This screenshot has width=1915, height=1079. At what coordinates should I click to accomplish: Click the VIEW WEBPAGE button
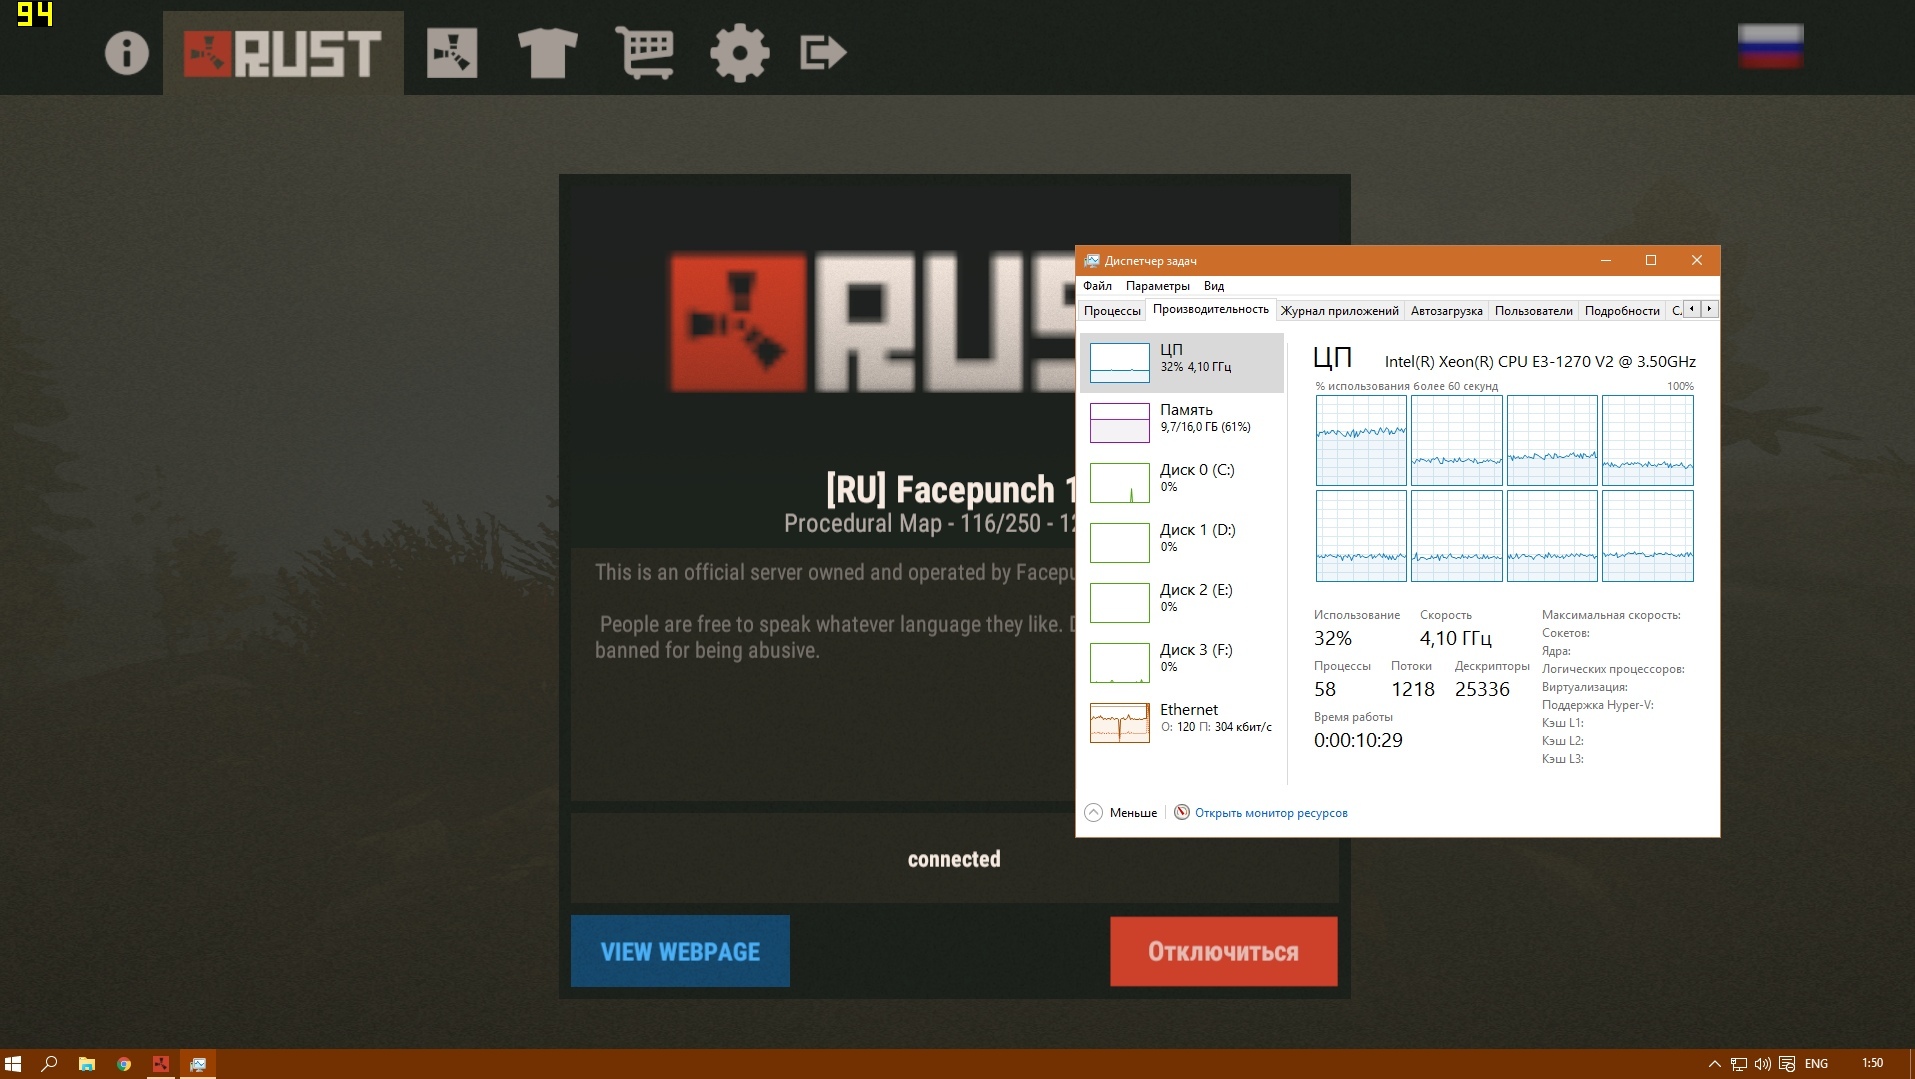point(680,951)
